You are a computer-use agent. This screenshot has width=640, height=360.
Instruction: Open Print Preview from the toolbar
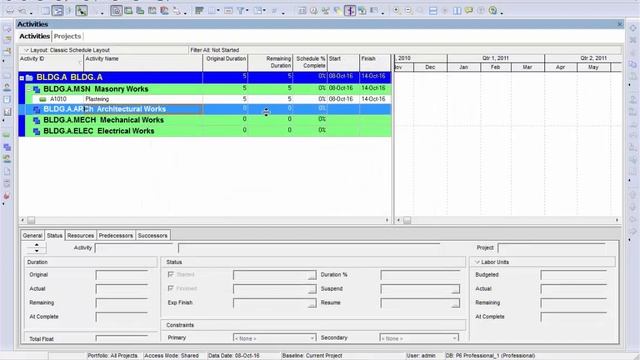[23, 11]
